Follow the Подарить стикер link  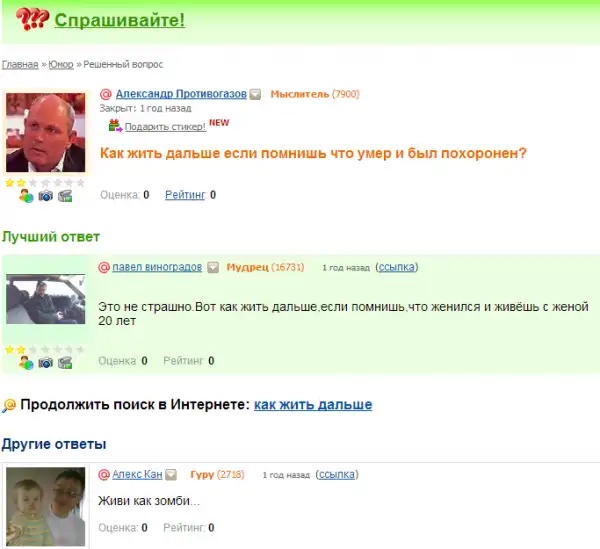click(165, 127)
